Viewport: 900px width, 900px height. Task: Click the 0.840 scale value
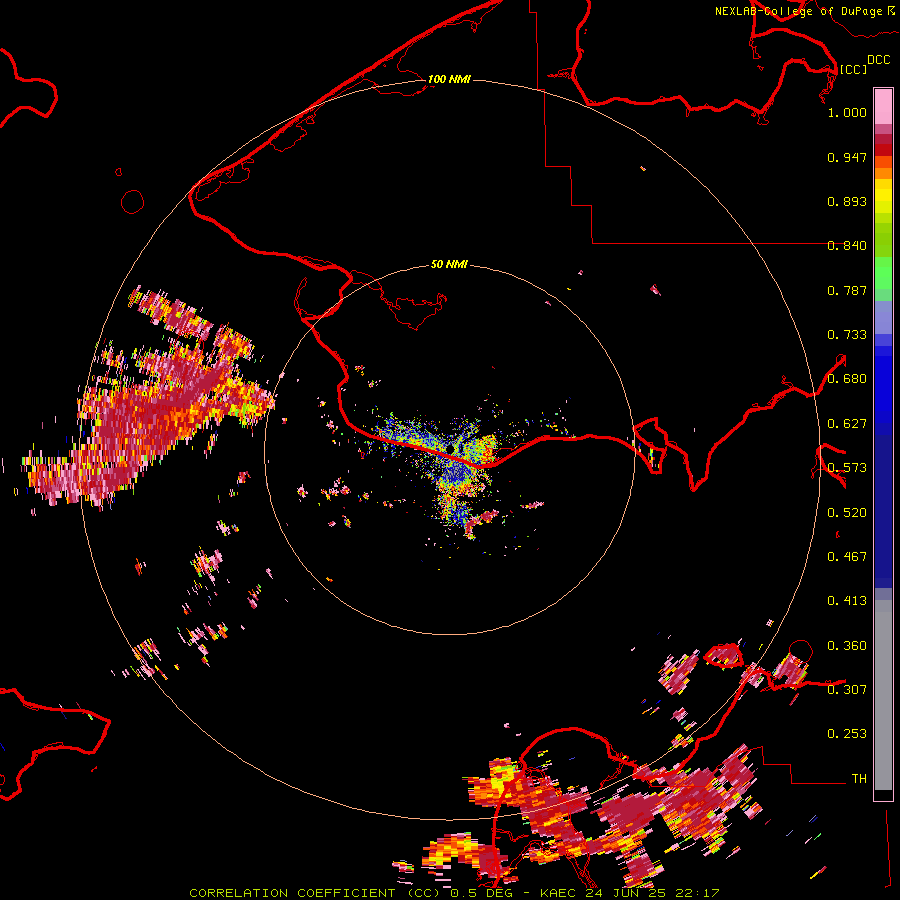click(847, 246)
